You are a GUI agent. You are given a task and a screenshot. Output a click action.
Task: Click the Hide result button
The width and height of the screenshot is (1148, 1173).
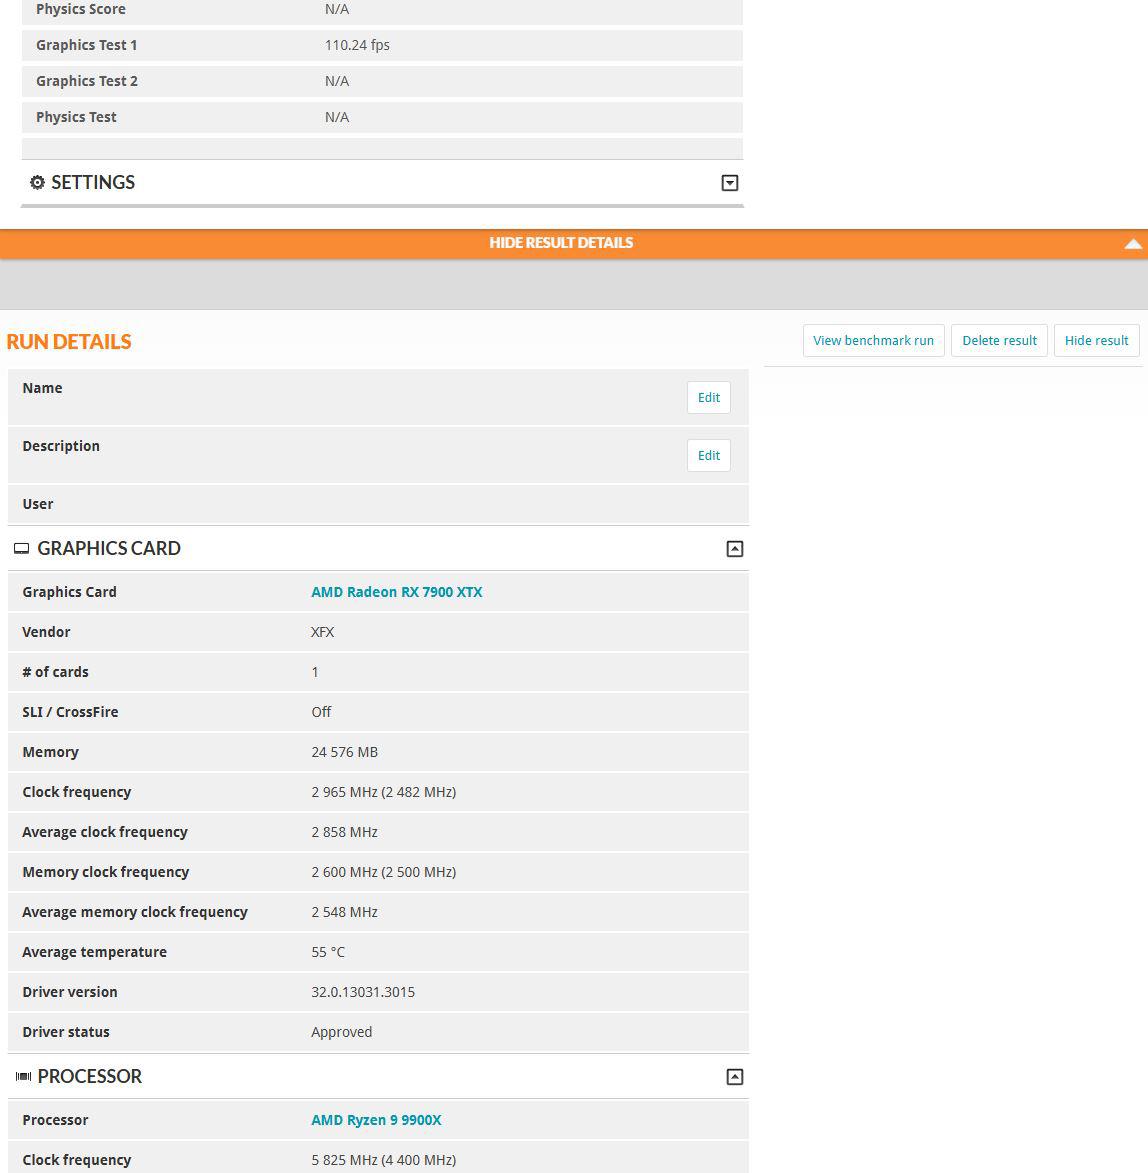pos(1096,340)
